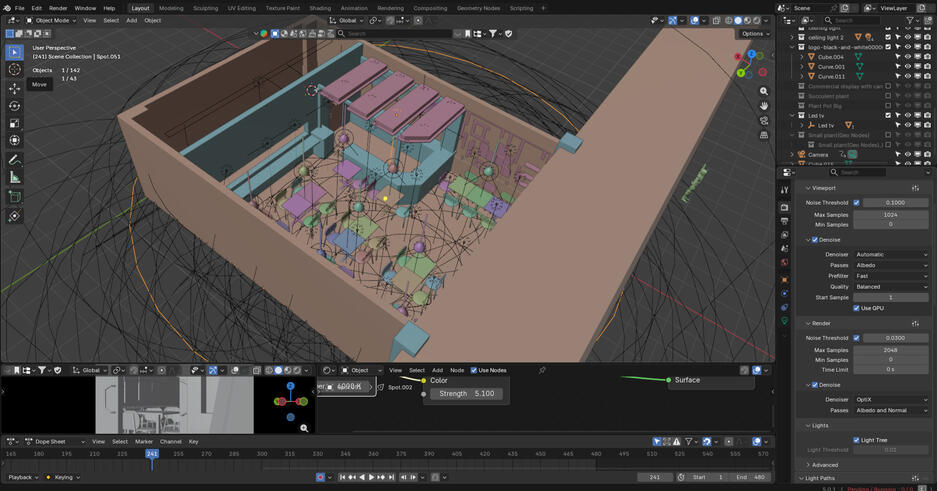The width and height of the screenshot is (937, 491).
Task: Toggle the Use Nodes checkbox
Action: click(x=474, y=370)
